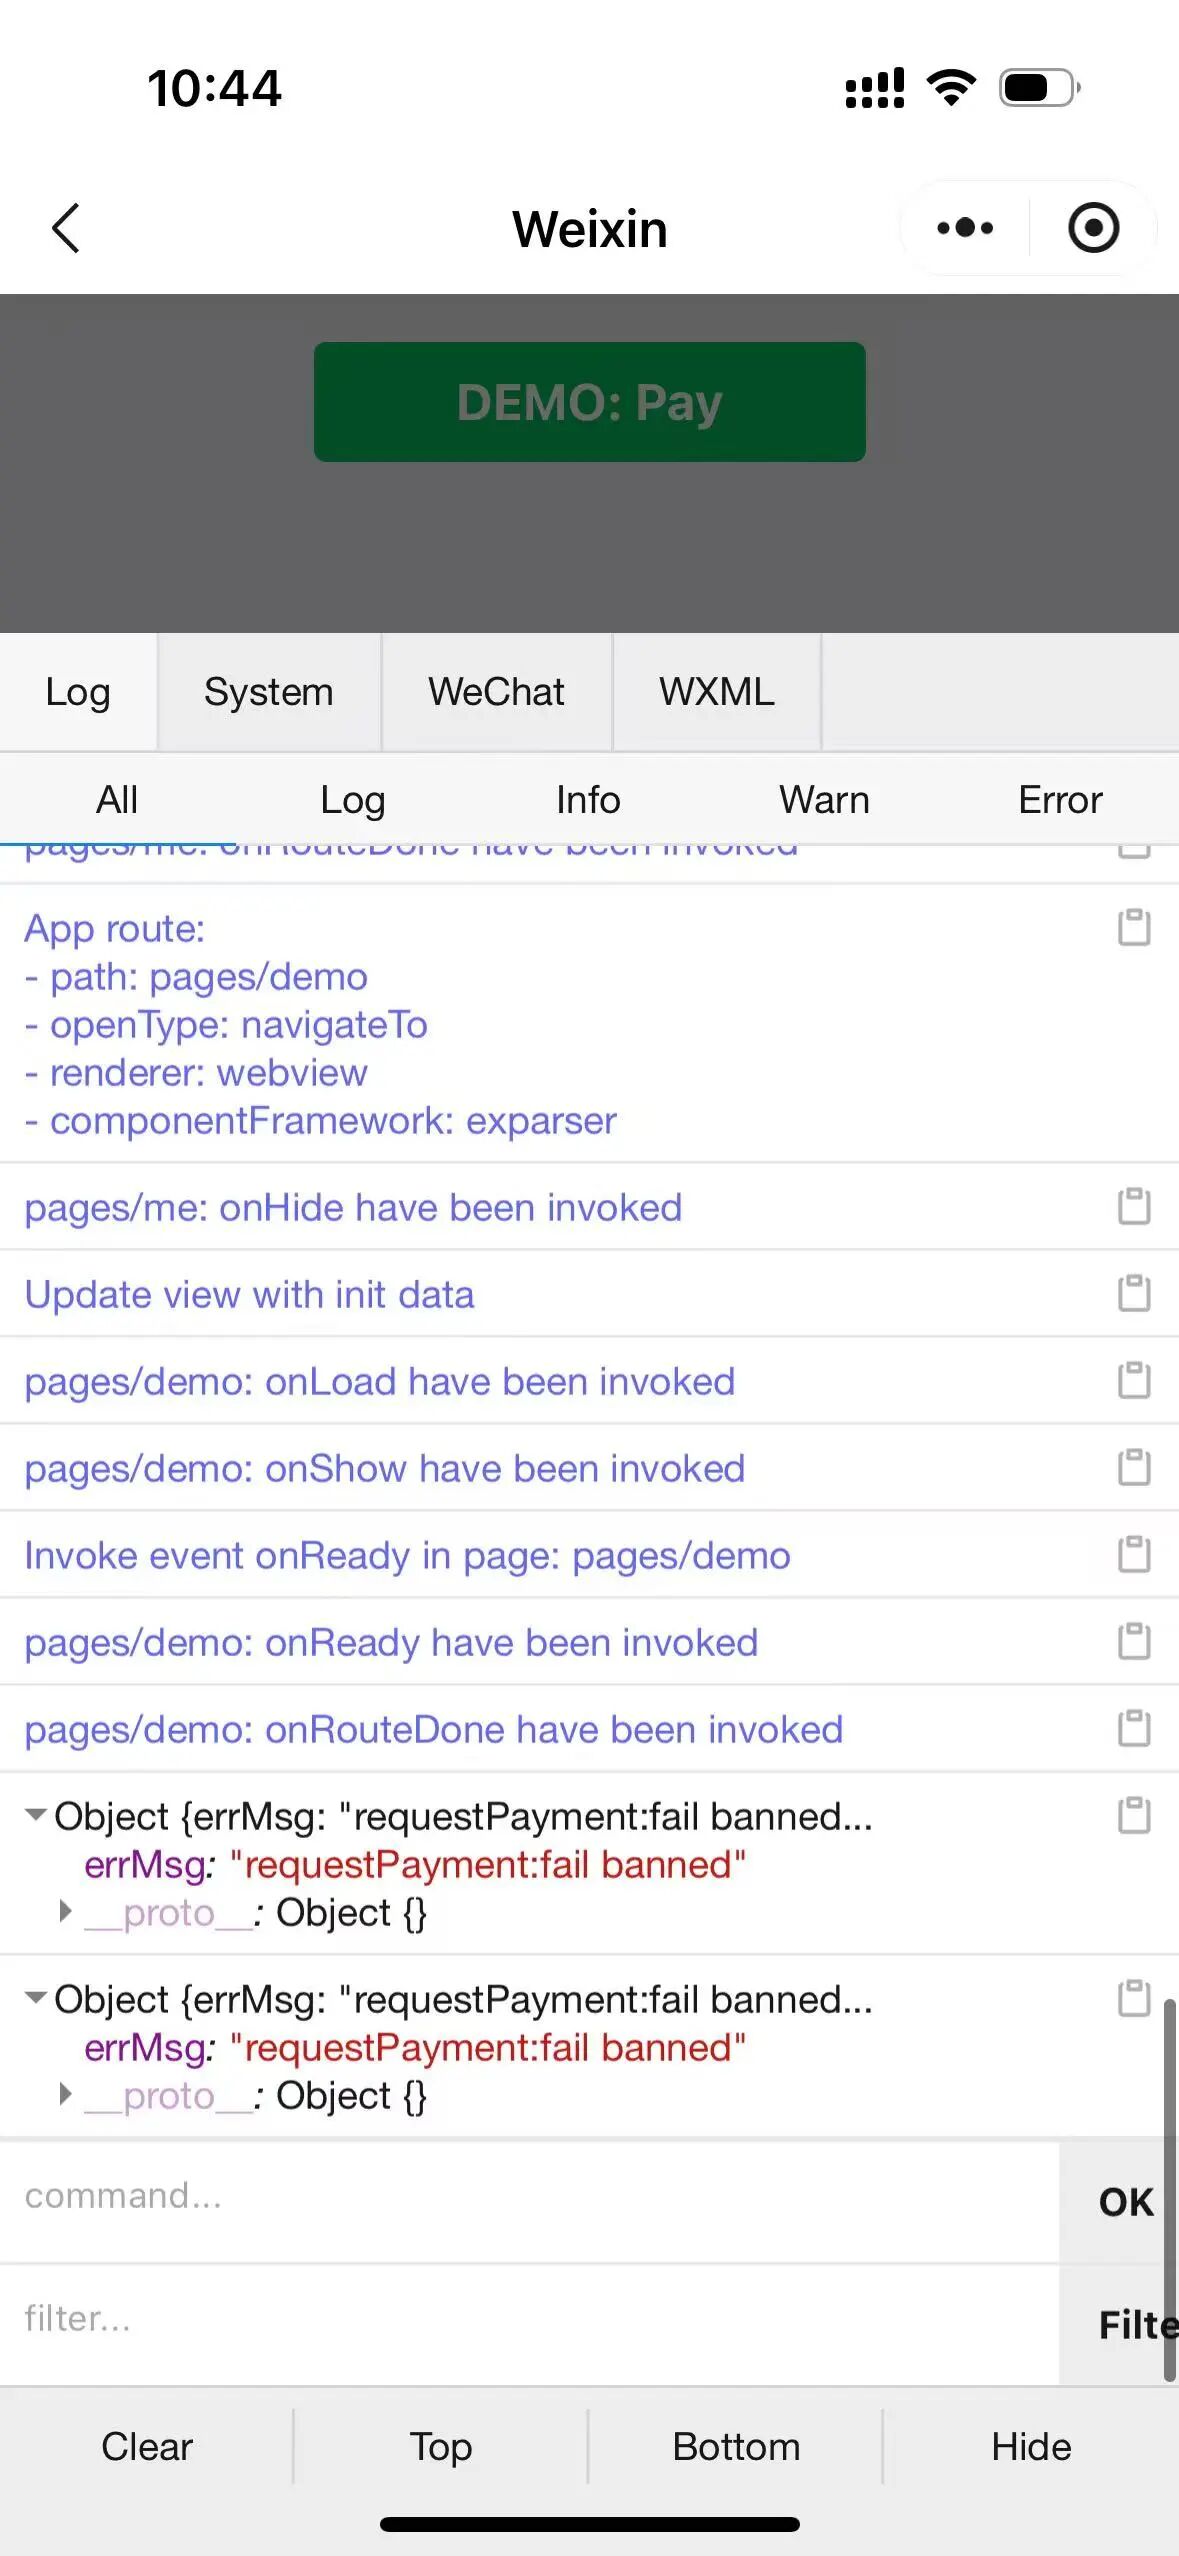Click the log panel scrollbar
This screenshot has height=2556, width=1179.
coord(1168,2190)
